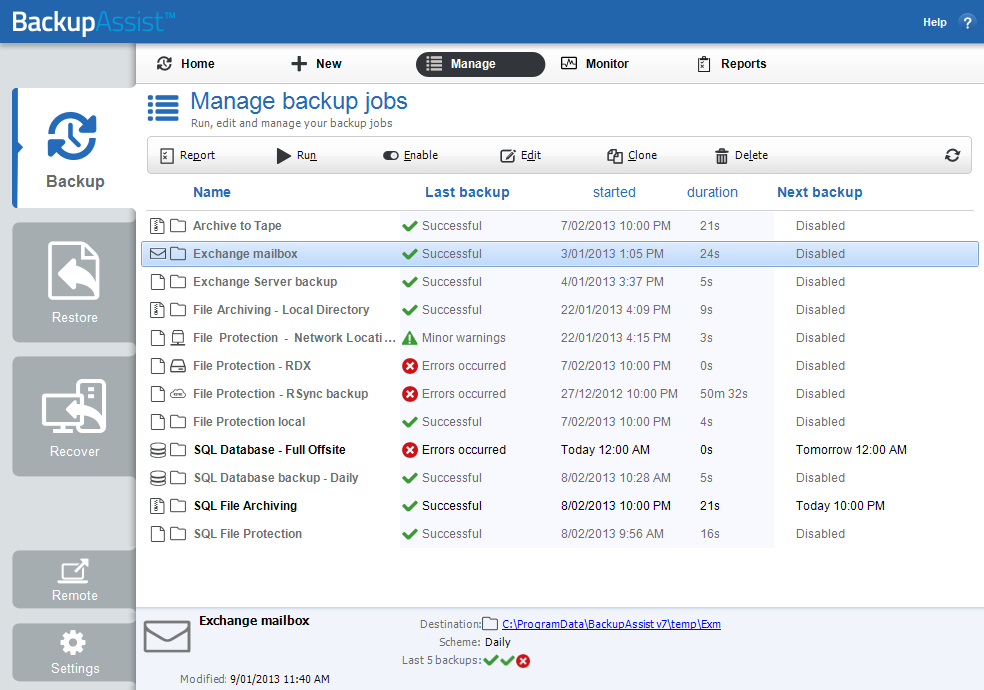Open Settings in the sidebar

coord(75,652)
